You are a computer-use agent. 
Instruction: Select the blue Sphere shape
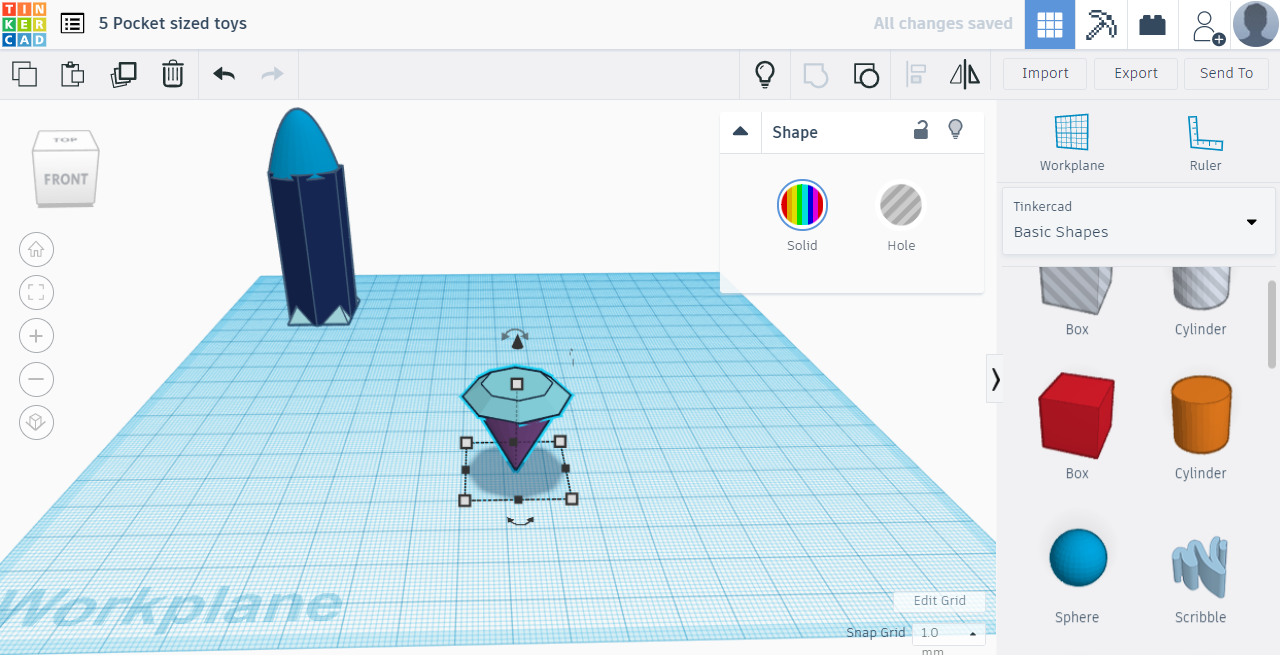(x=1078, y=558)
